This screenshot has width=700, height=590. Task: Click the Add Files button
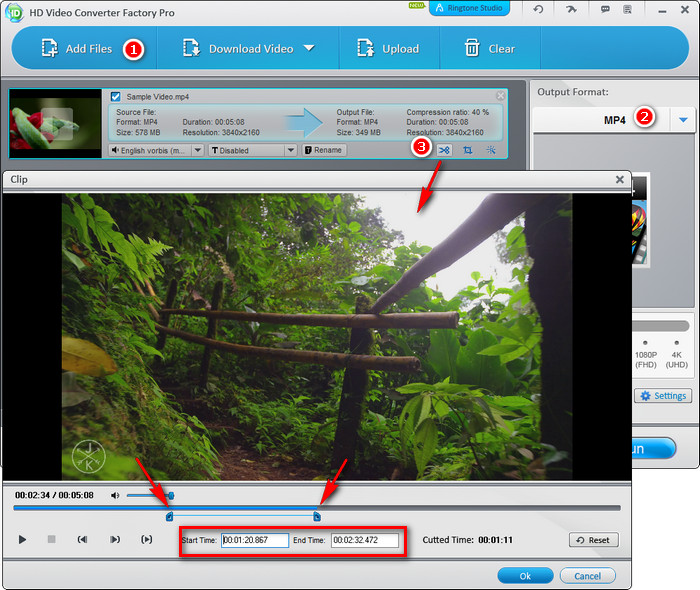(x=77, y=48)
